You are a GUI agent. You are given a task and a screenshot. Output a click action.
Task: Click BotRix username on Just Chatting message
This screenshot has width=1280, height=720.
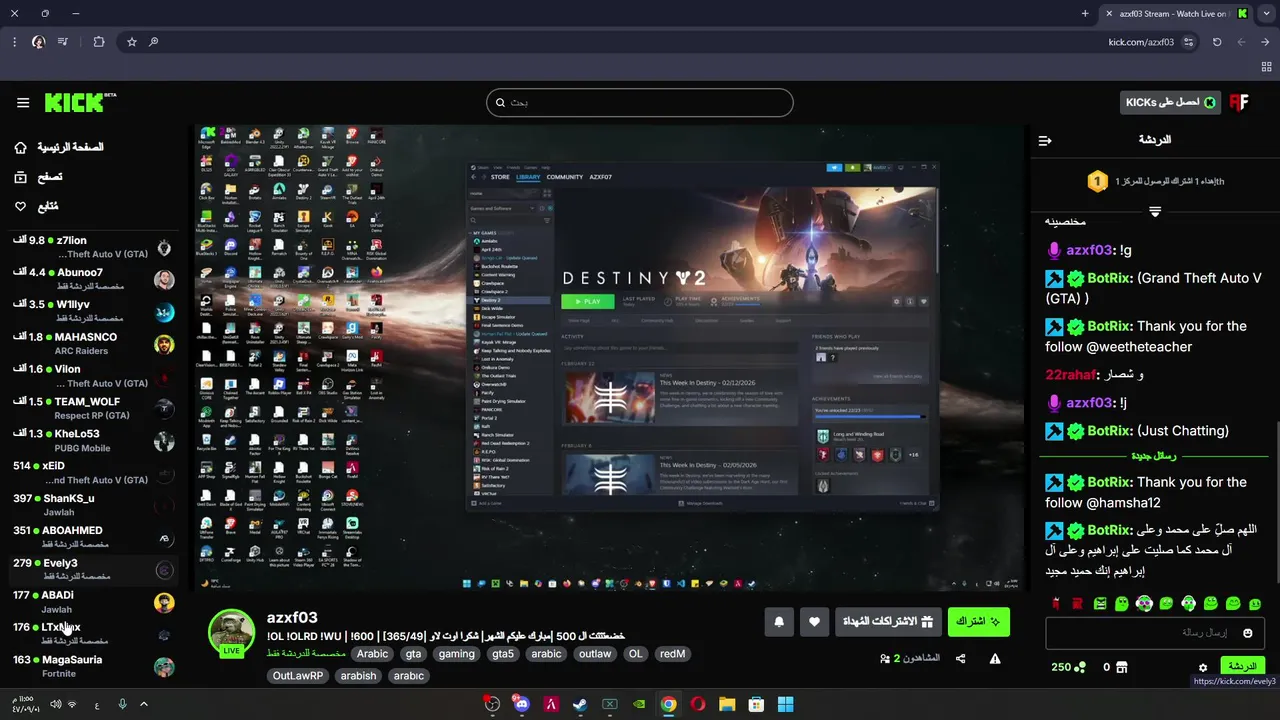click(1109, 431)
